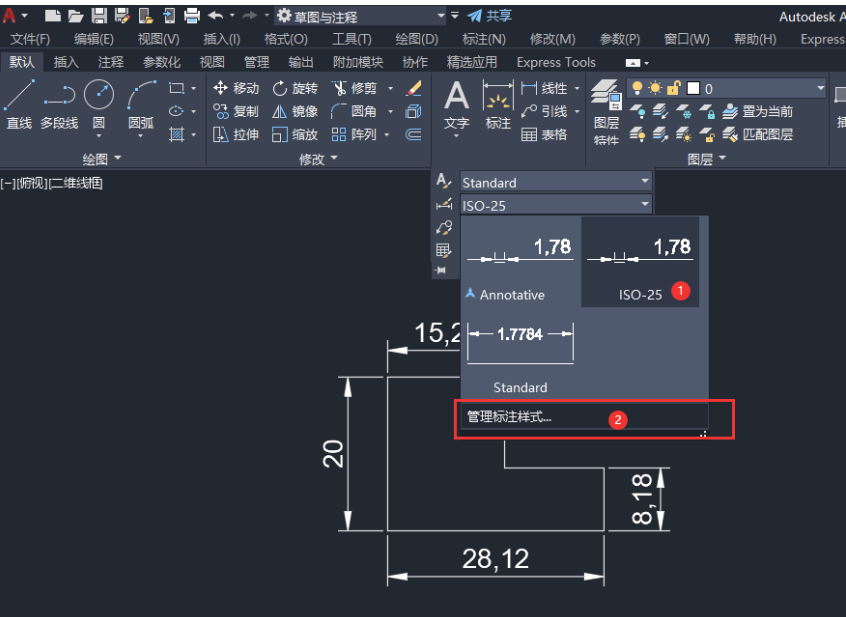Click the 文字 (Text) big A tool

456,106
